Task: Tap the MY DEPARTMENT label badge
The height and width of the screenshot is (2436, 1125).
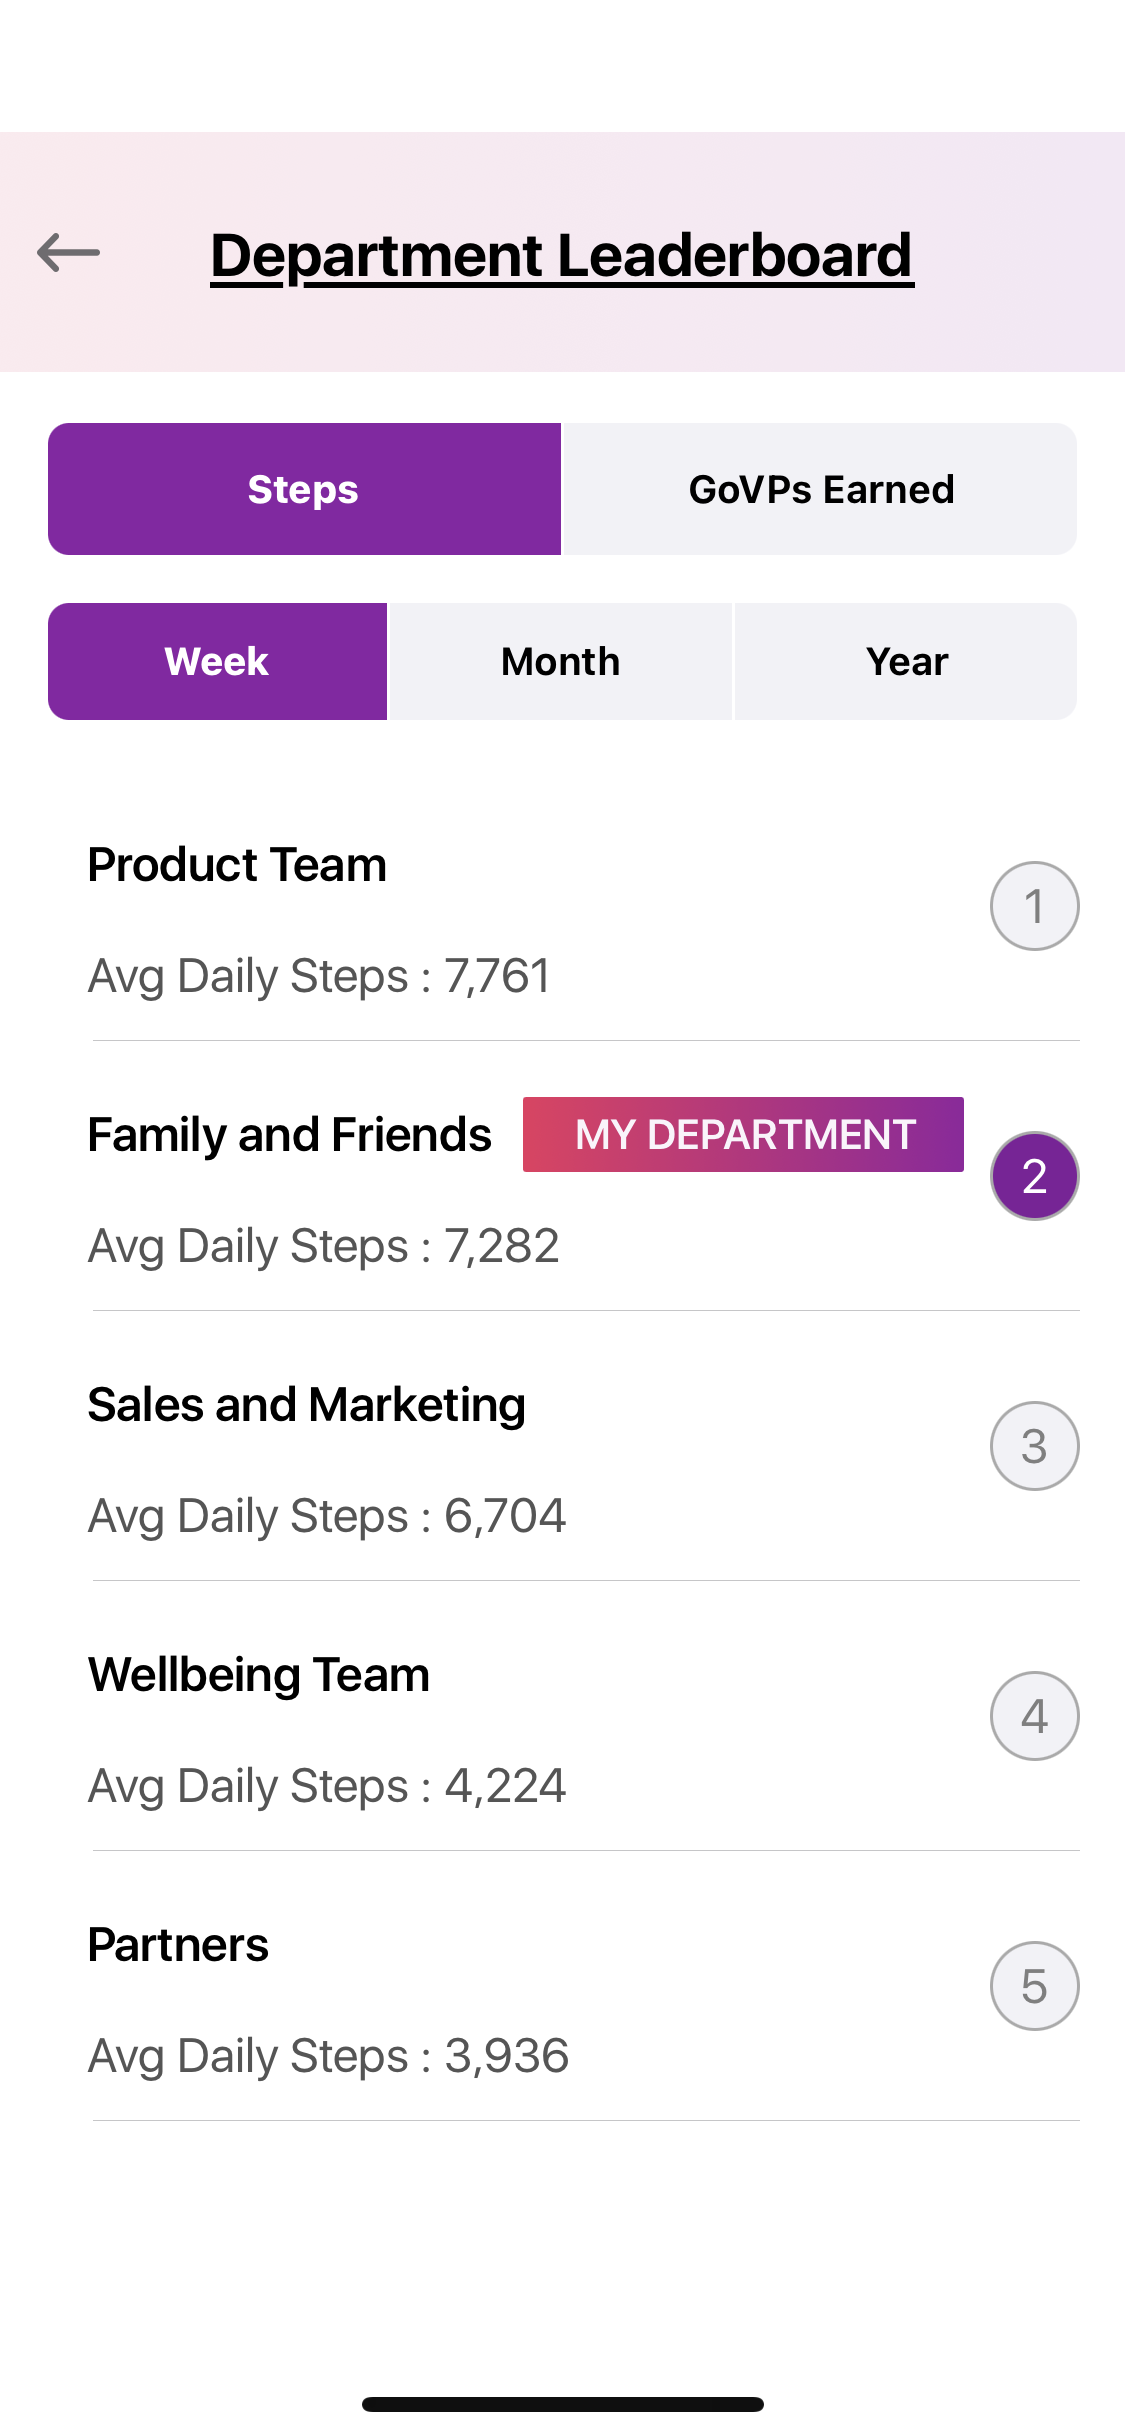Action: tap(743, 1135)
